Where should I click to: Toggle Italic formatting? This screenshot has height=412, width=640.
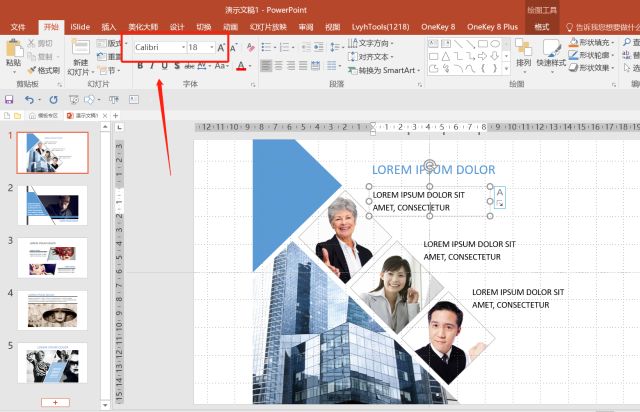click(152, 65)
